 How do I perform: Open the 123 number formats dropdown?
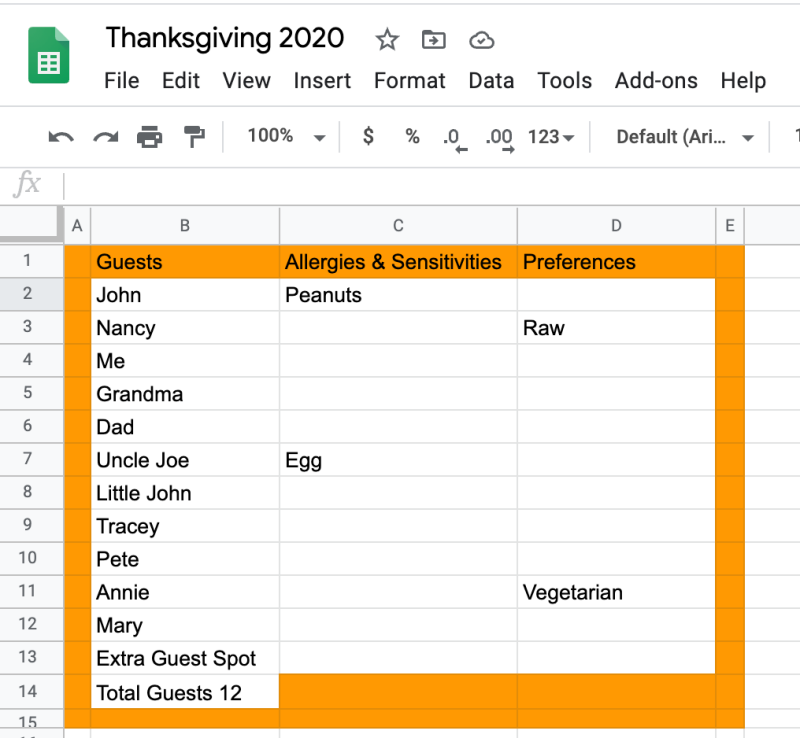[551, 137]
